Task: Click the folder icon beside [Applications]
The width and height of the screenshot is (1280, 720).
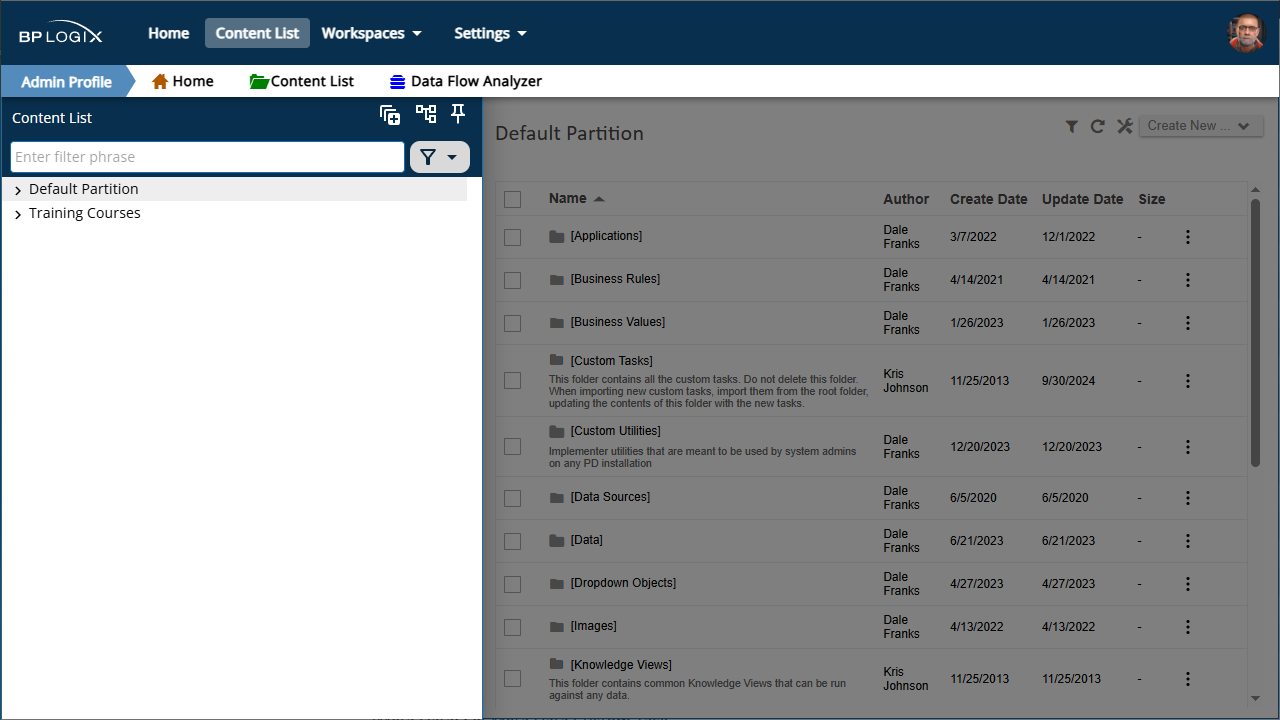Action: pos(557,237)
